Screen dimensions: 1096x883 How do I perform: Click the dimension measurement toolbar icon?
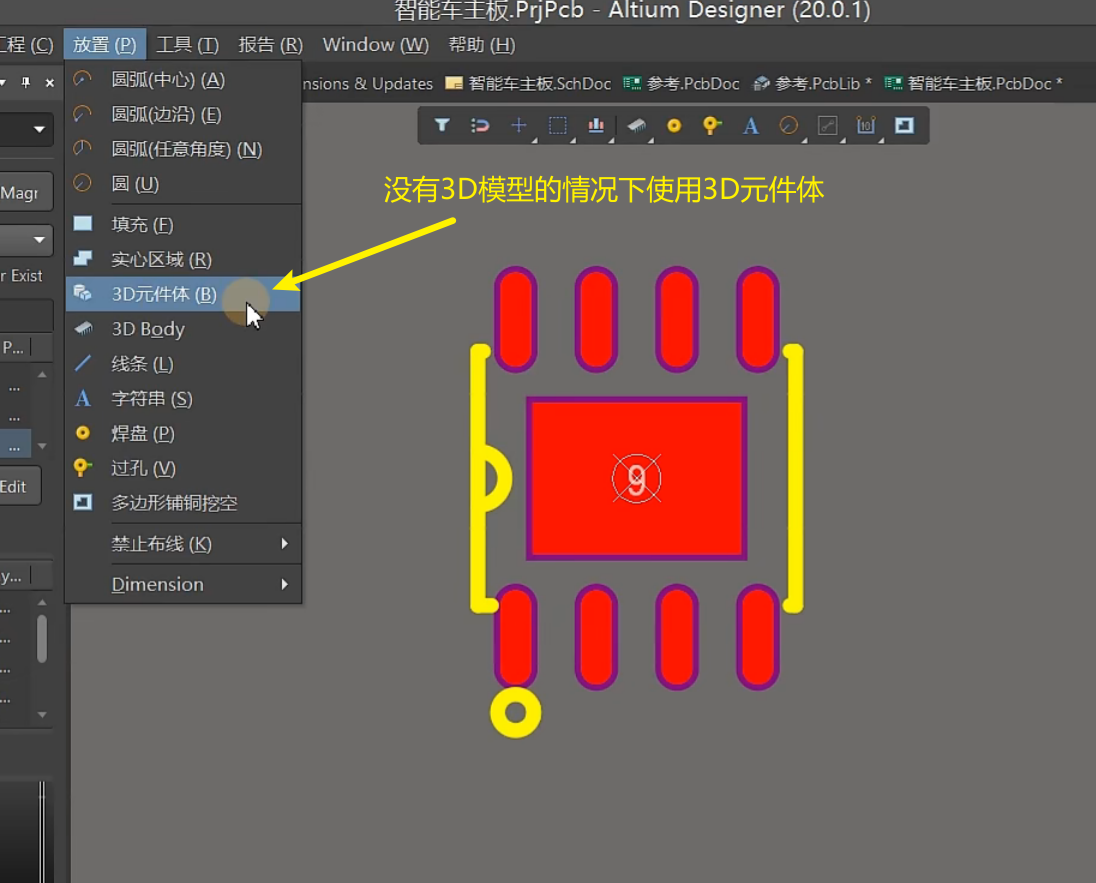point(865,125)
